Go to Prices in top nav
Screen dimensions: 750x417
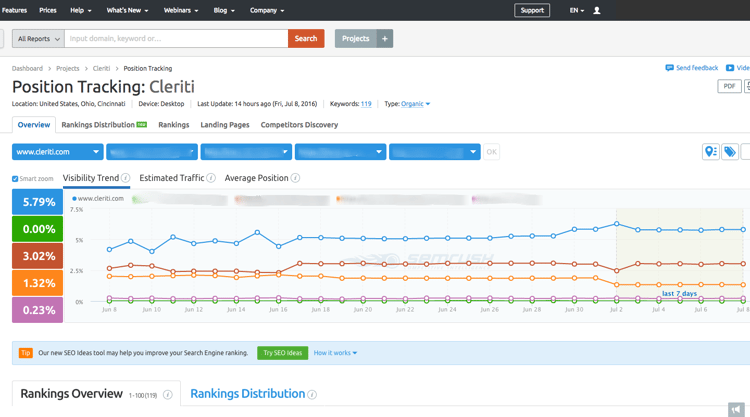pyautogui.click(x=48, y=10)
